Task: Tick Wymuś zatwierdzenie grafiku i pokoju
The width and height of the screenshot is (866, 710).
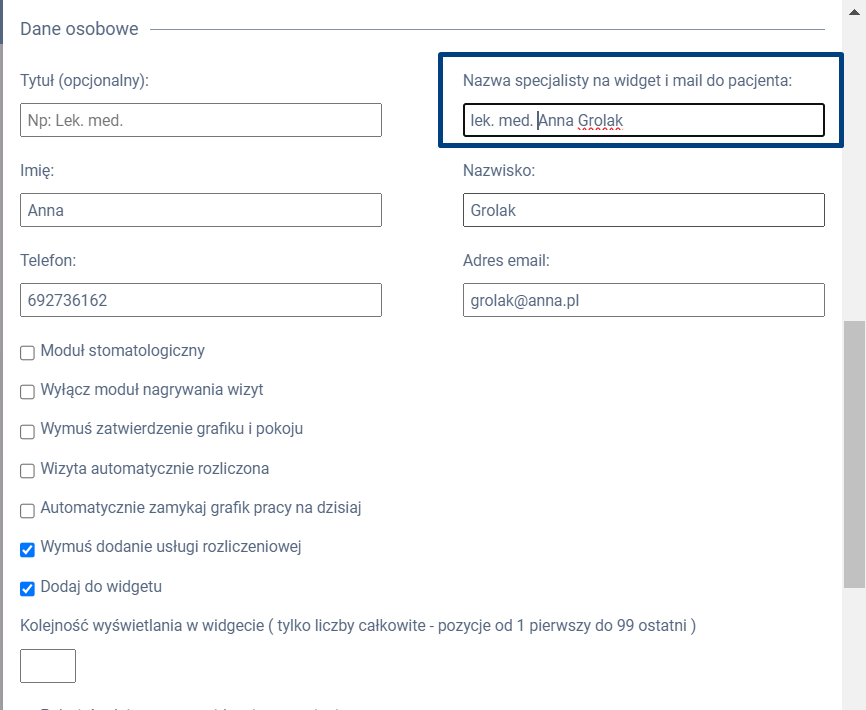Action: click(28, 431)
